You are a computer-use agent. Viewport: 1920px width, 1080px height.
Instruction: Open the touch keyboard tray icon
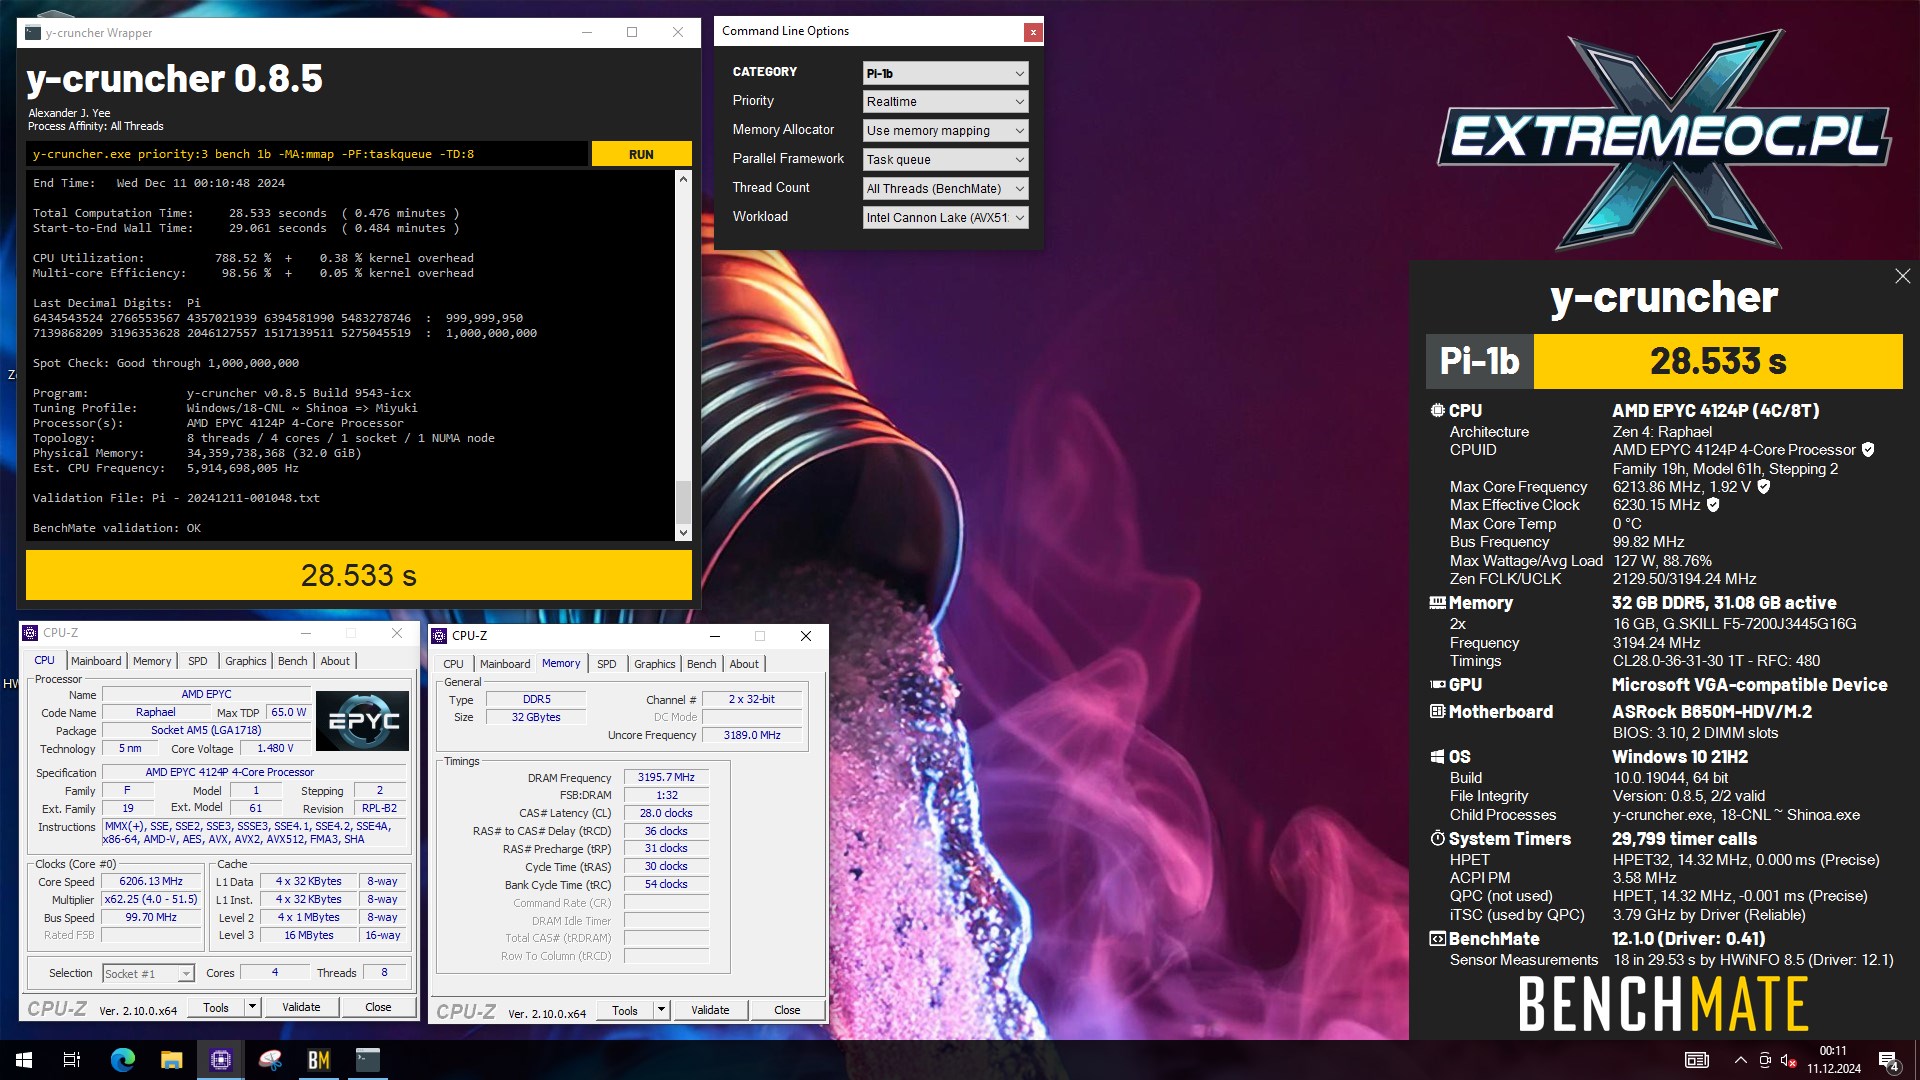click(x=1697, y=1060)
